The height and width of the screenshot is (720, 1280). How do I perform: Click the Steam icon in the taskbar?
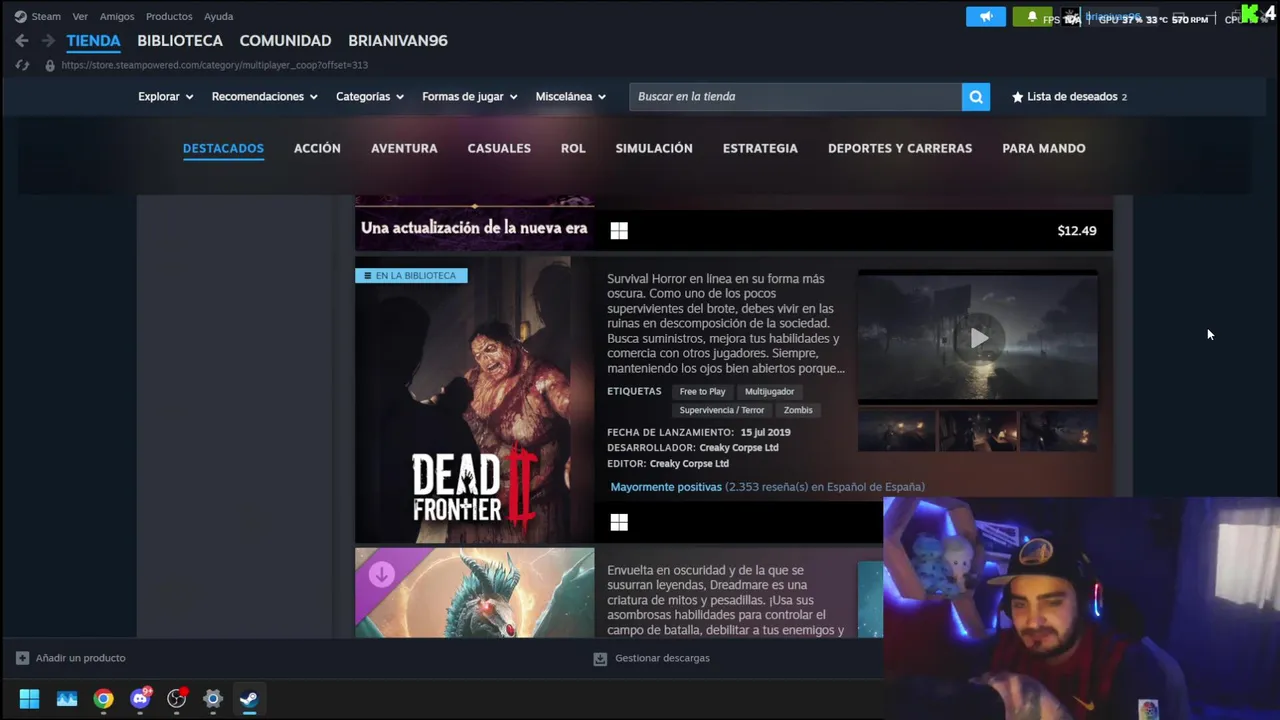[x=249, y=698]
